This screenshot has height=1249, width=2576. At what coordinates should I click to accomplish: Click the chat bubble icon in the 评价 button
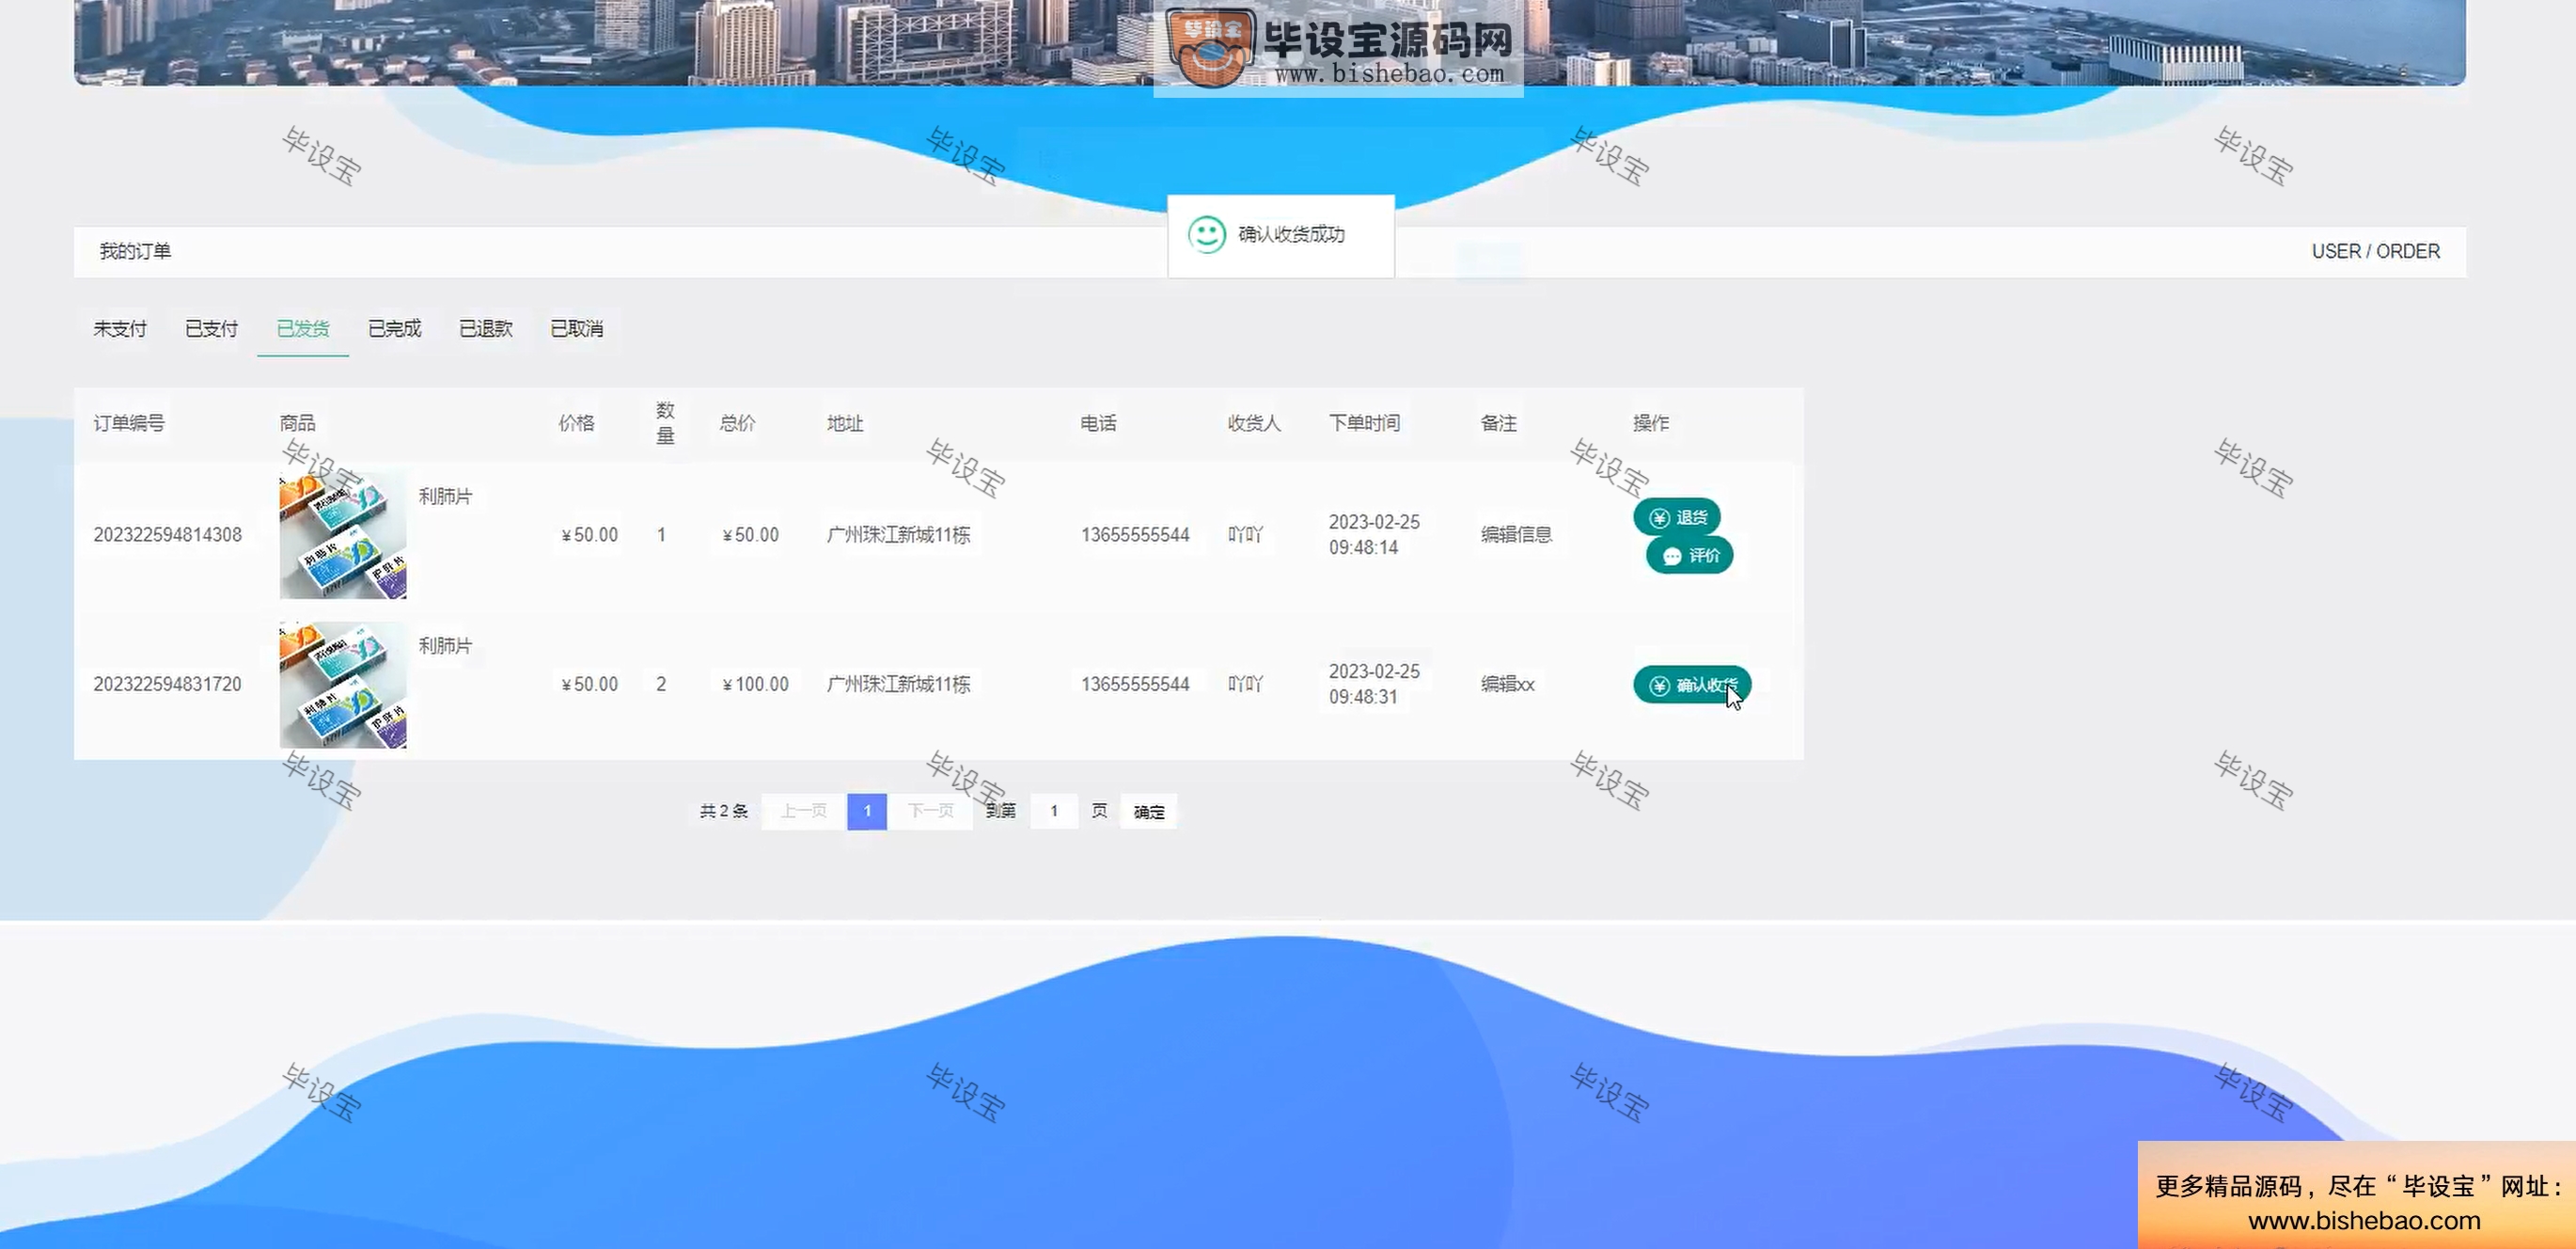click(x=1672, y=556)
